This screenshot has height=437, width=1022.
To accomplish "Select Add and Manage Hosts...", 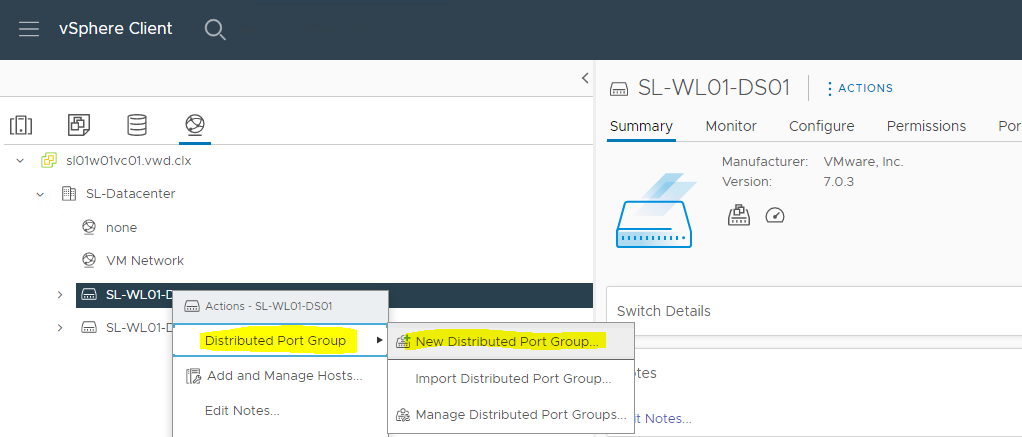I will [x=280, y=376].
